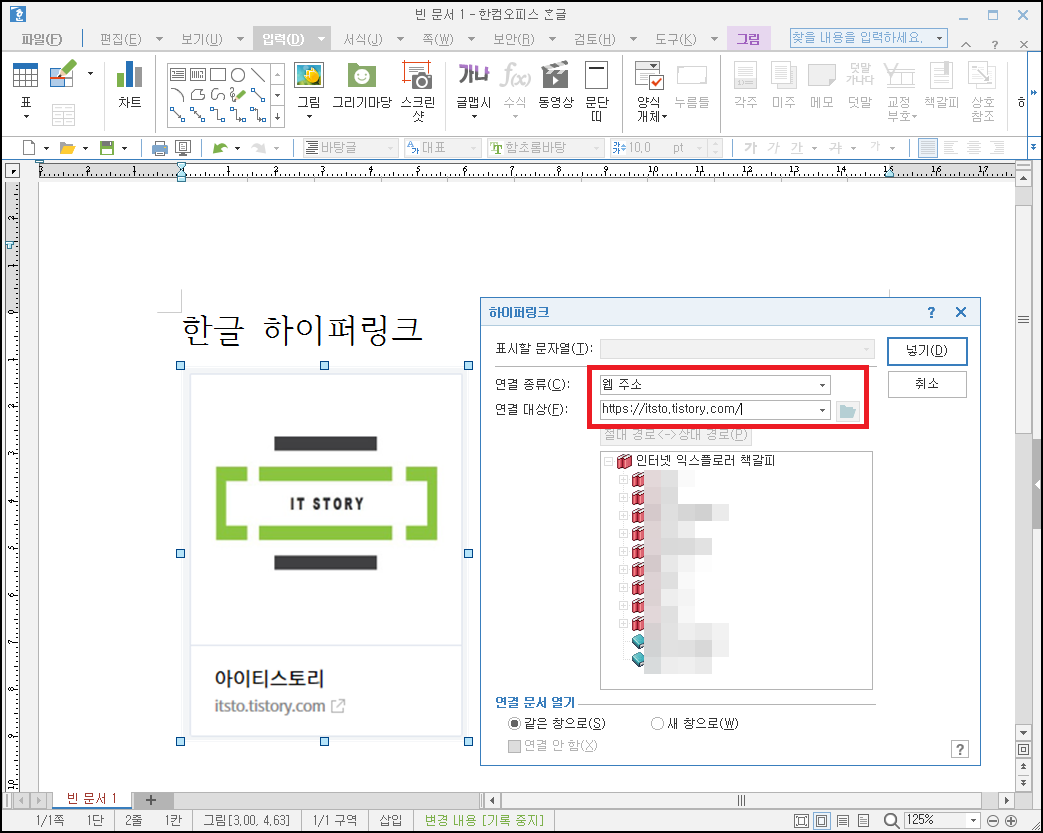Zoom out with the minus icon
The image size is (1043, 833).
coord(992,820)
